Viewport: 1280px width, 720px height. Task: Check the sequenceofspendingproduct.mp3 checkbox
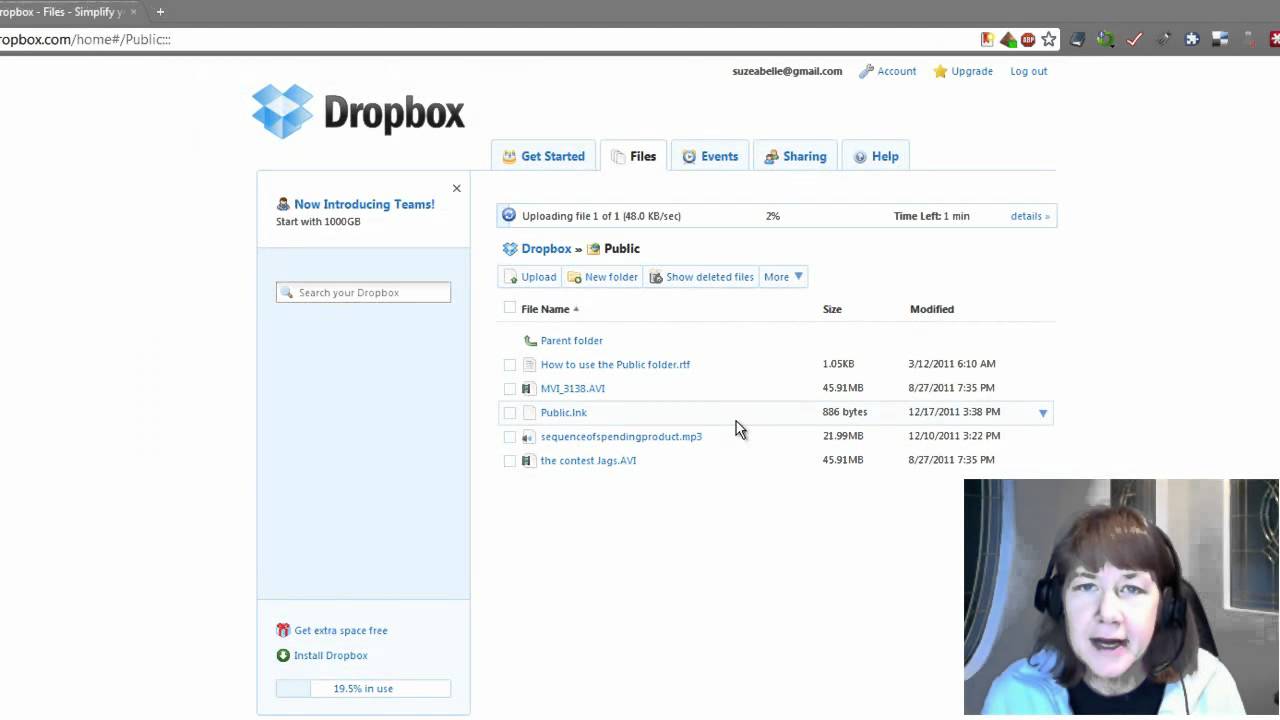[510, 436]
